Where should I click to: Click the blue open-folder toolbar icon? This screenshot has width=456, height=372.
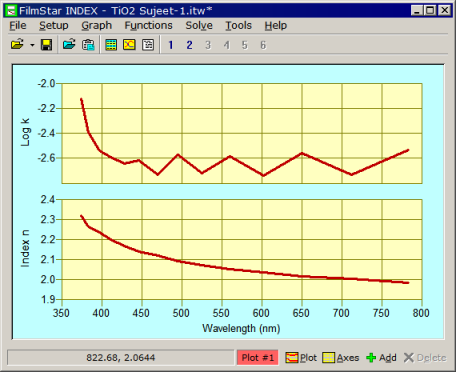pyautogui.click(x=69, y=45)
